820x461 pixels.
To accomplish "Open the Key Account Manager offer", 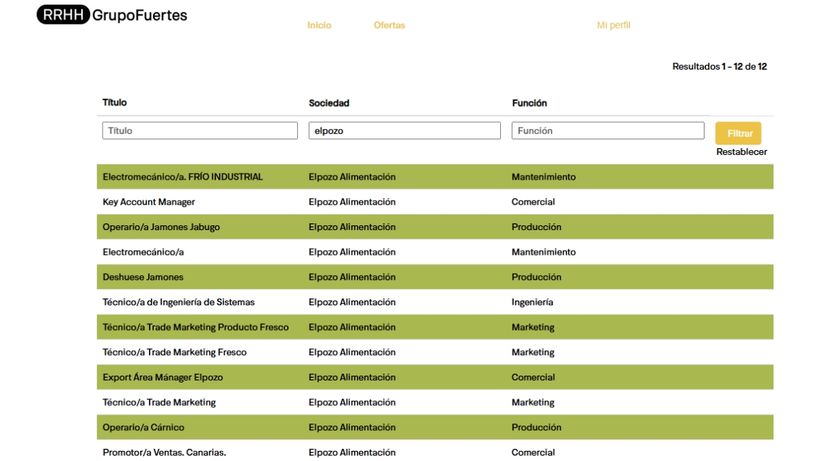I will (x=149, y=202).
